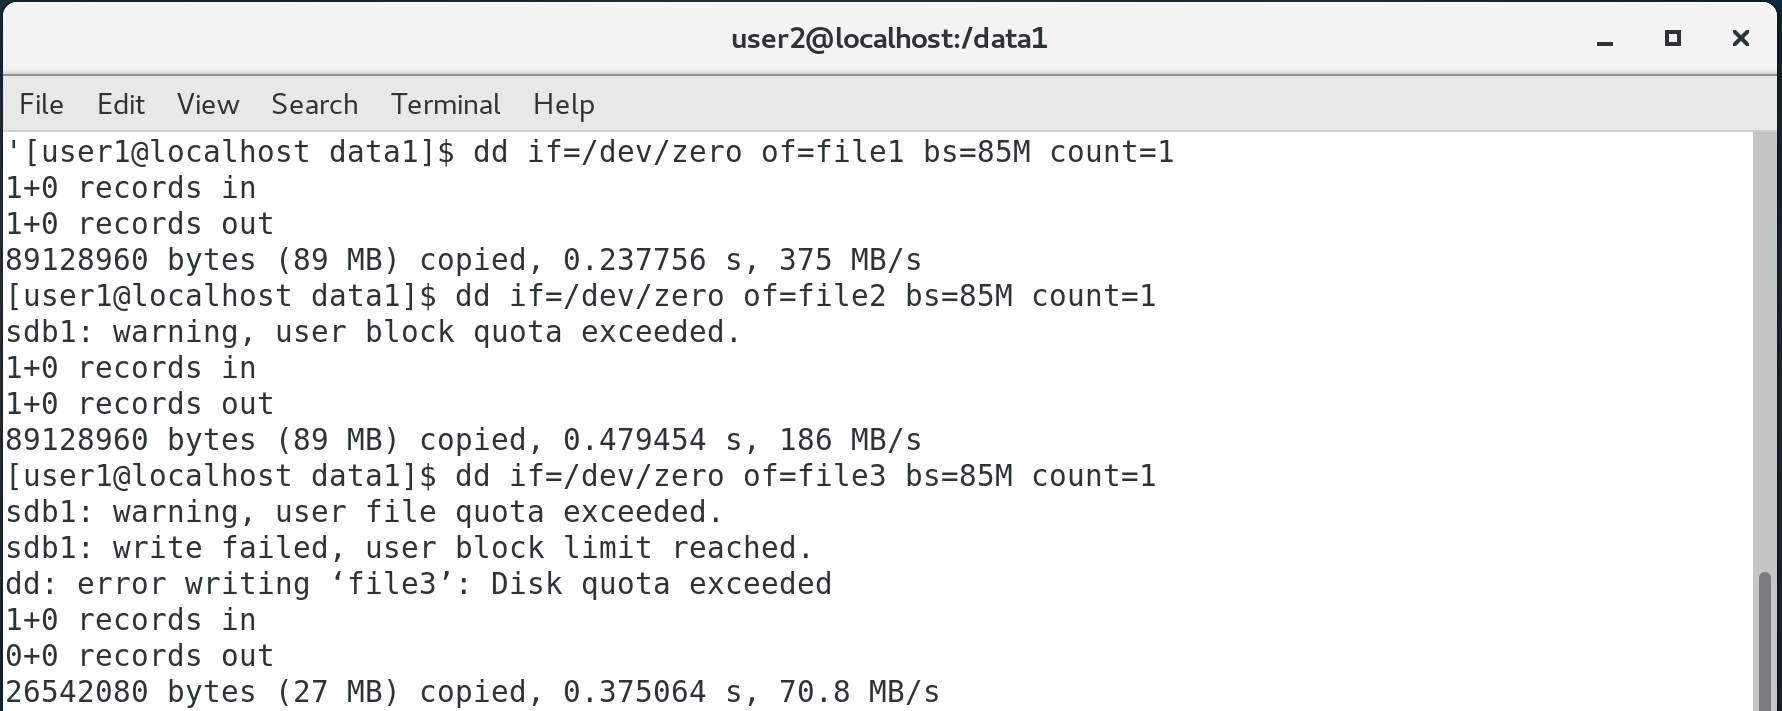Open the View menu
The width and height of the screenshot is (1782, 711).
click(208, 104)
